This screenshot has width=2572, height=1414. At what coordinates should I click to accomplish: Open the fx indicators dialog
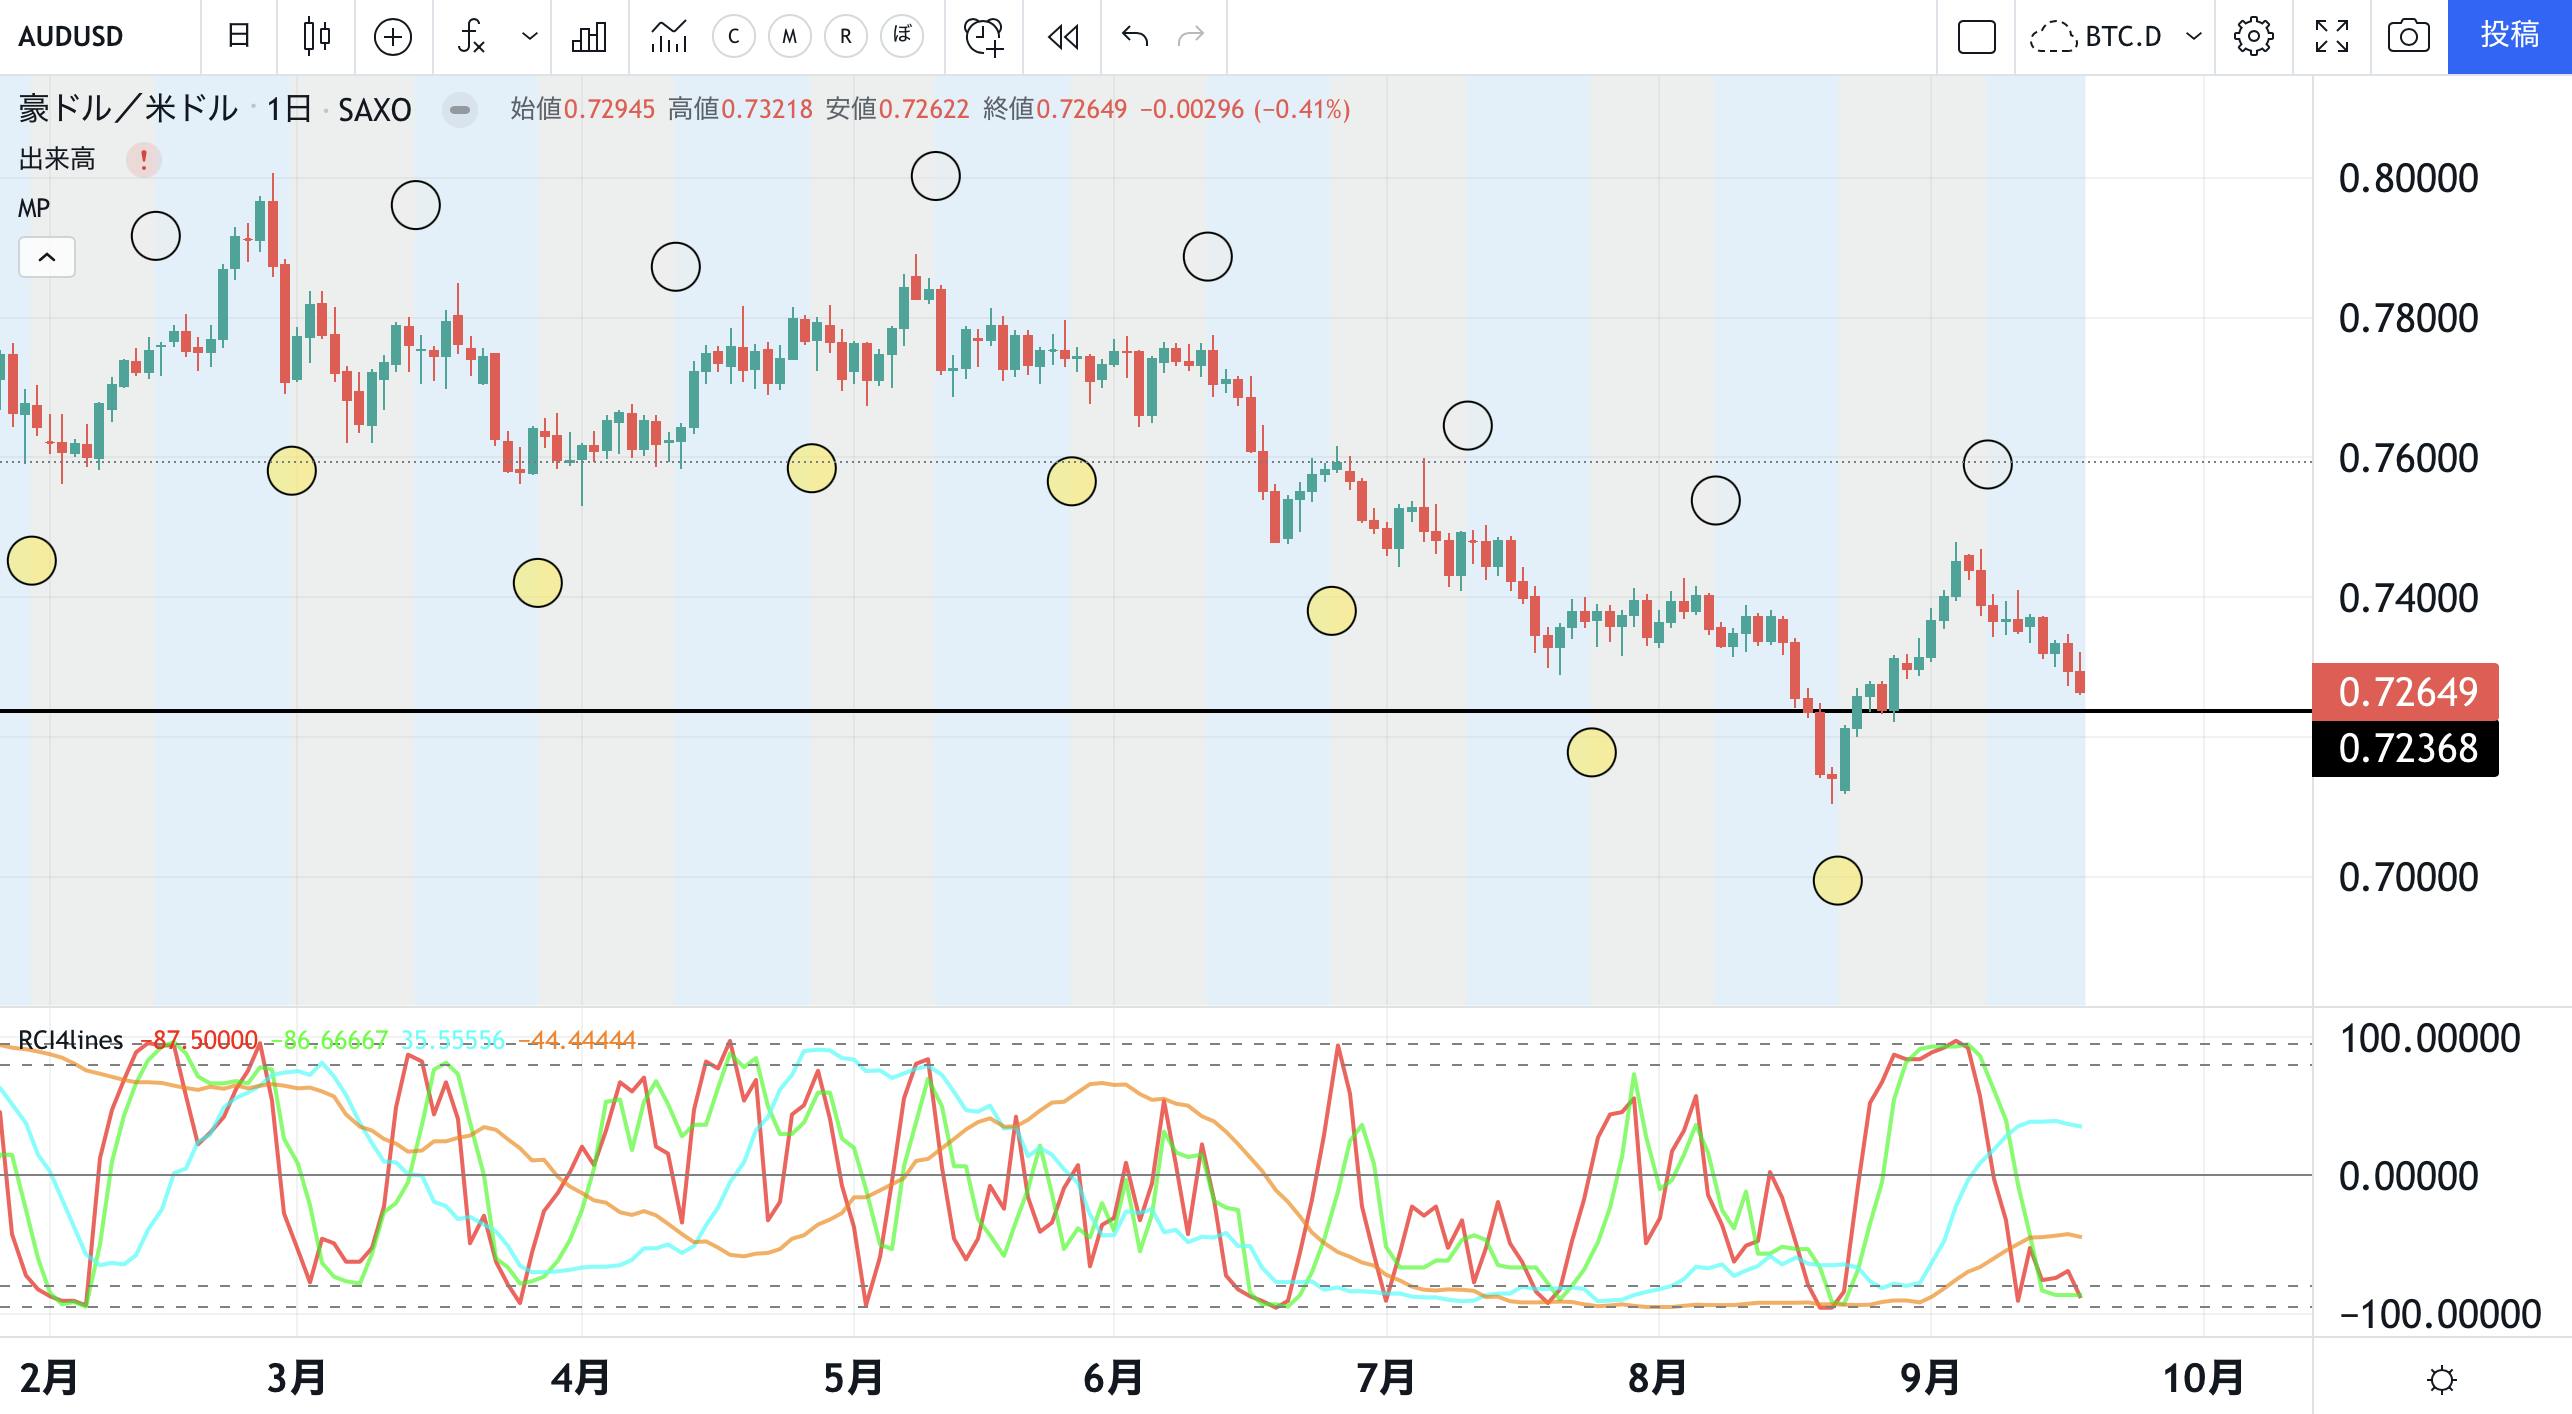click(x=471, y=37)
